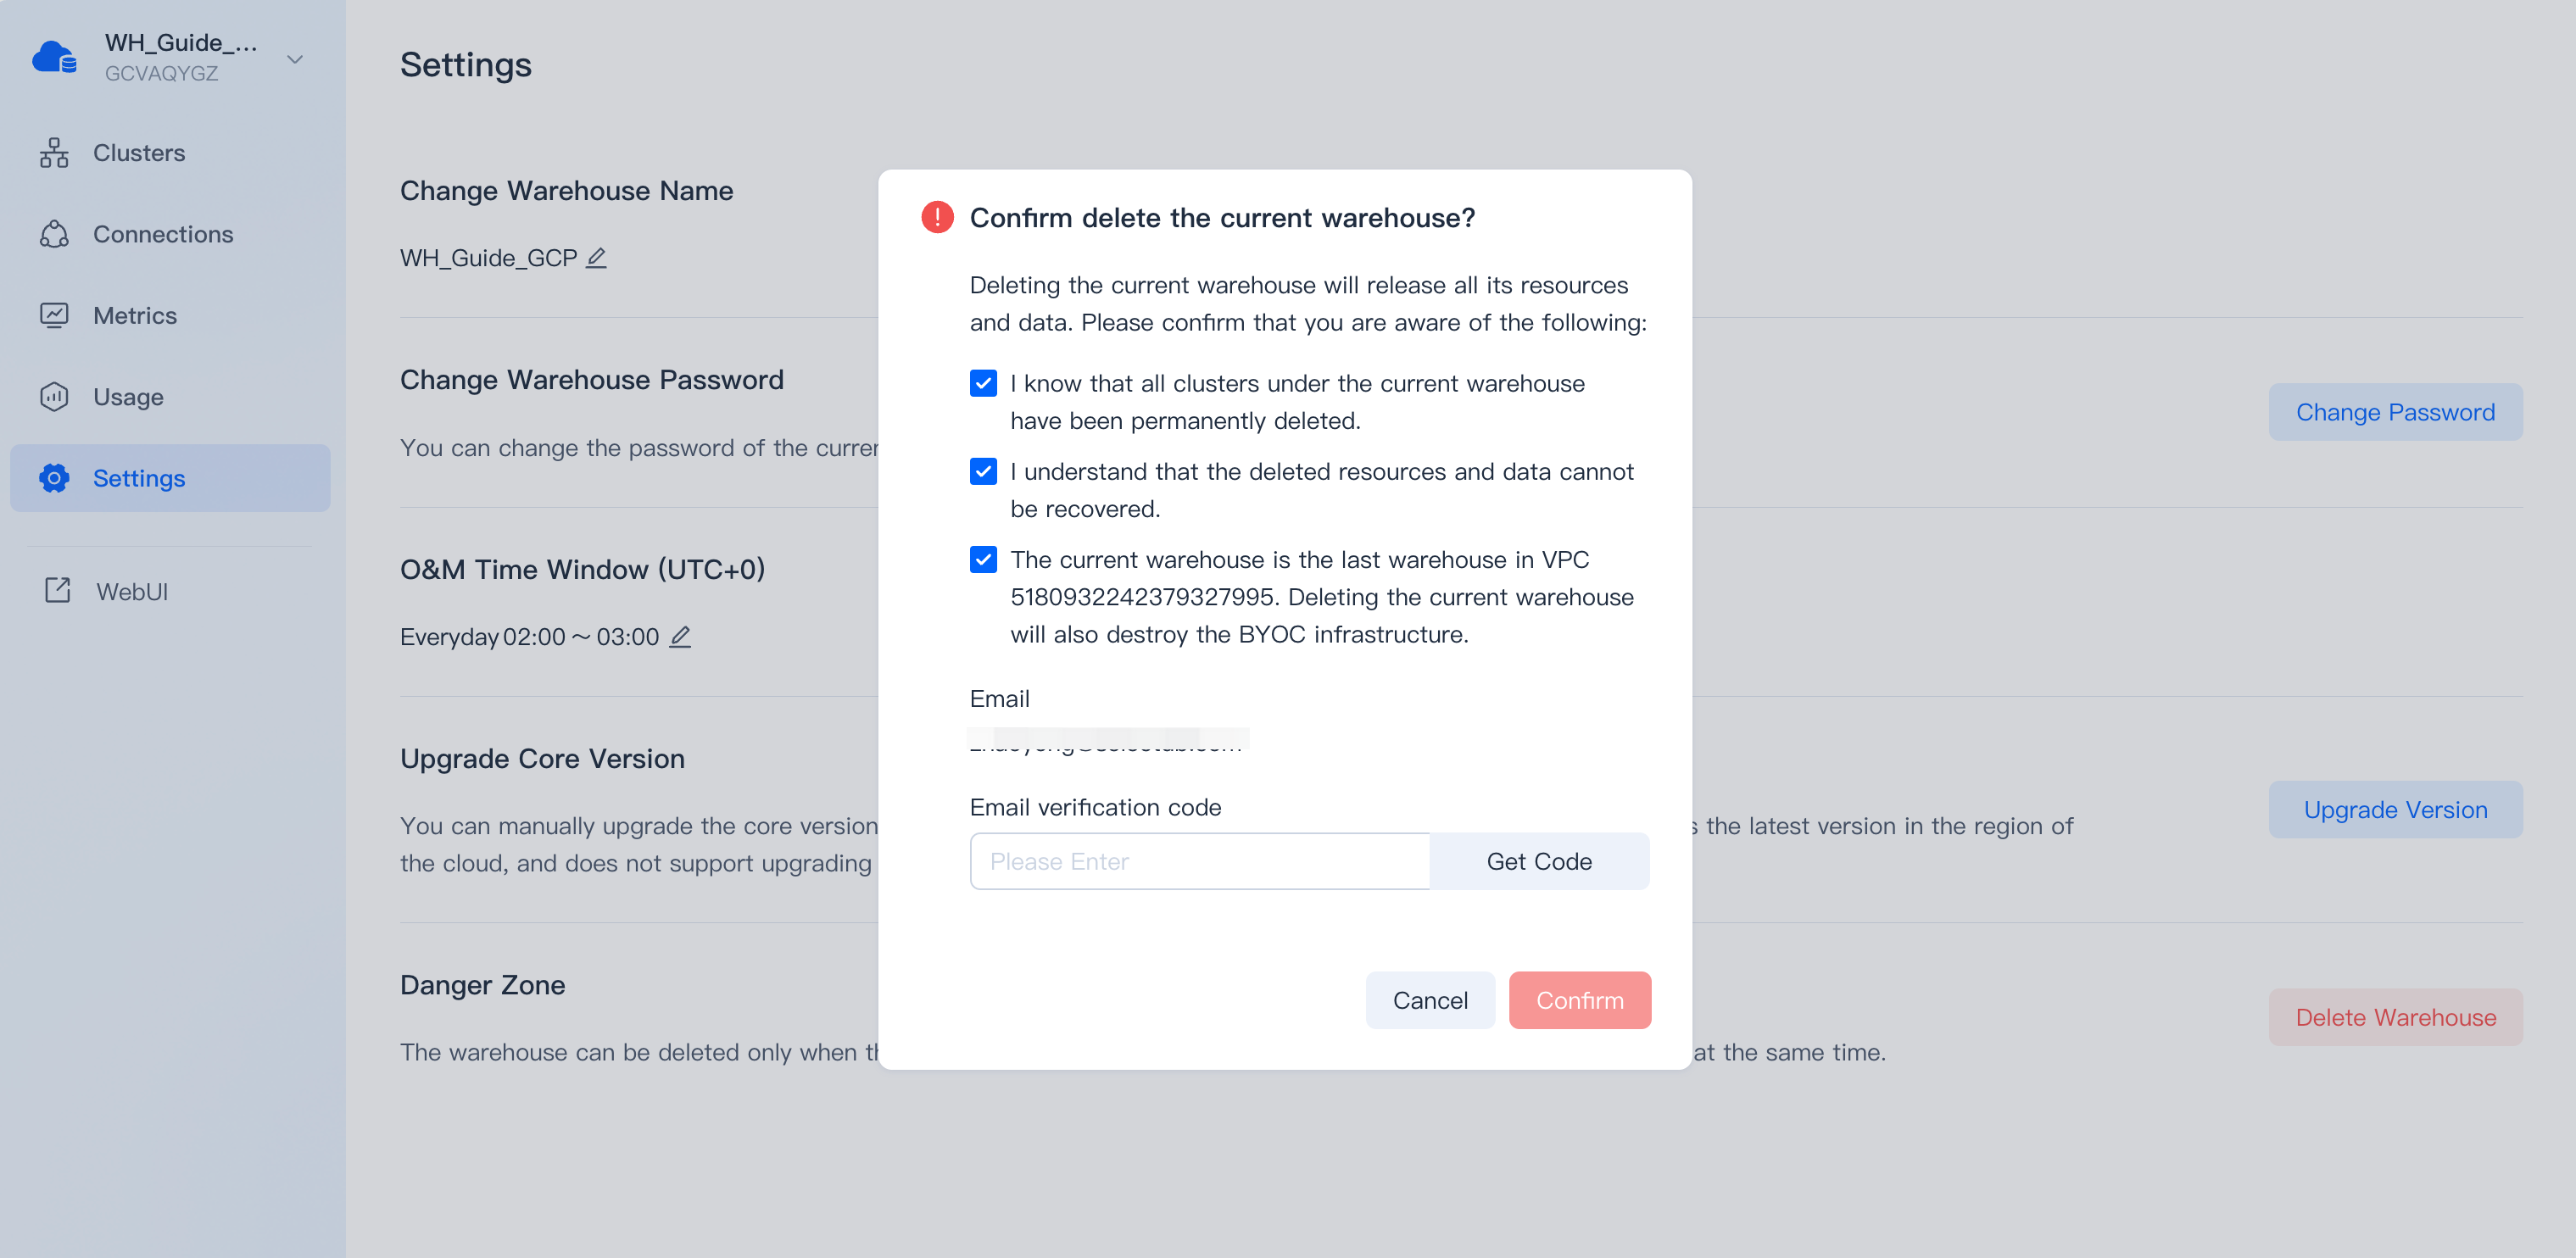Click the Metrics chart icon
This screenshot has height=1258, width=2576.
54,315
